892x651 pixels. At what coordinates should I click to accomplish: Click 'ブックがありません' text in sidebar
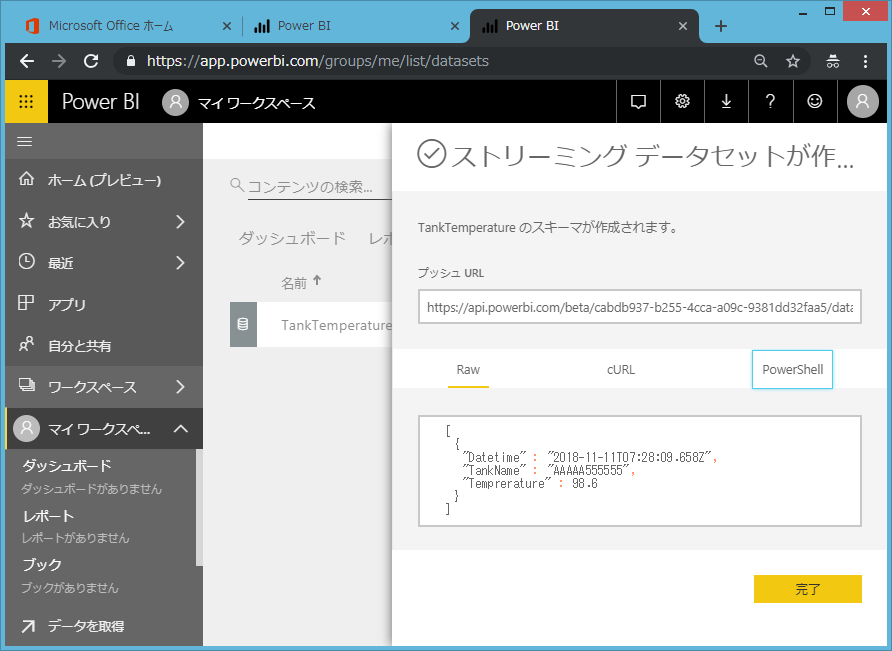click(x=70, y=588)
